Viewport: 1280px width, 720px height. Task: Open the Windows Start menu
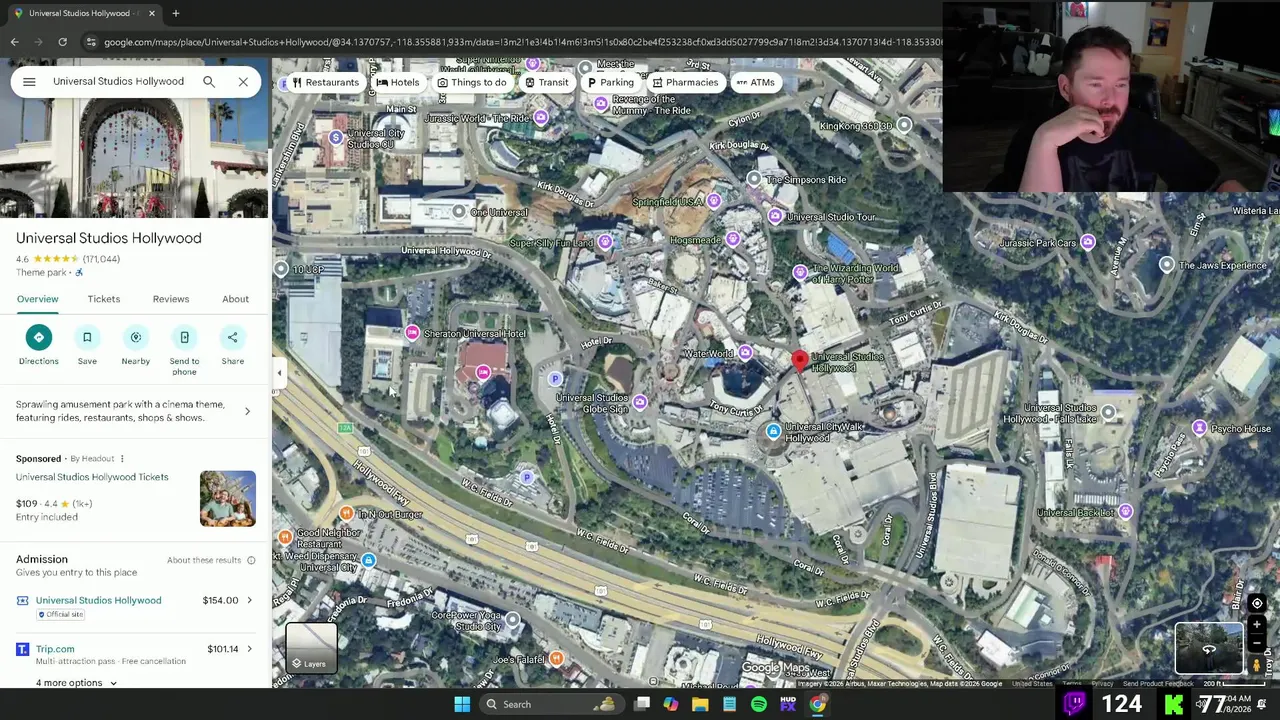pyautogui.click(x=462, y=704)
